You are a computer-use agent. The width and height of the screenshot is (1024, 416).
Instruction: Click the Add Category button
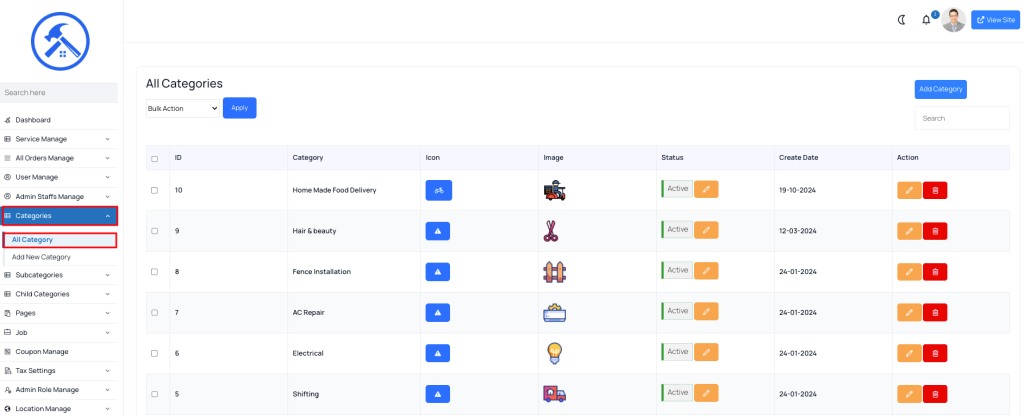940,89
